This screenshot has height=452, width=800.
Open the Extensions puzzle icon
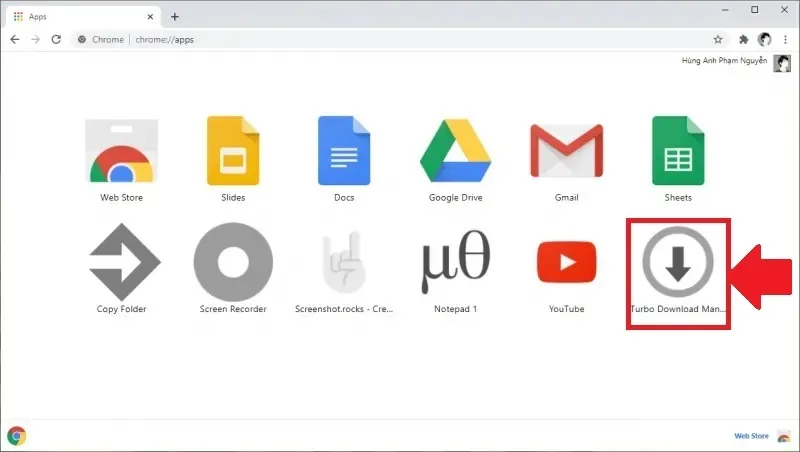coord(743,39)
